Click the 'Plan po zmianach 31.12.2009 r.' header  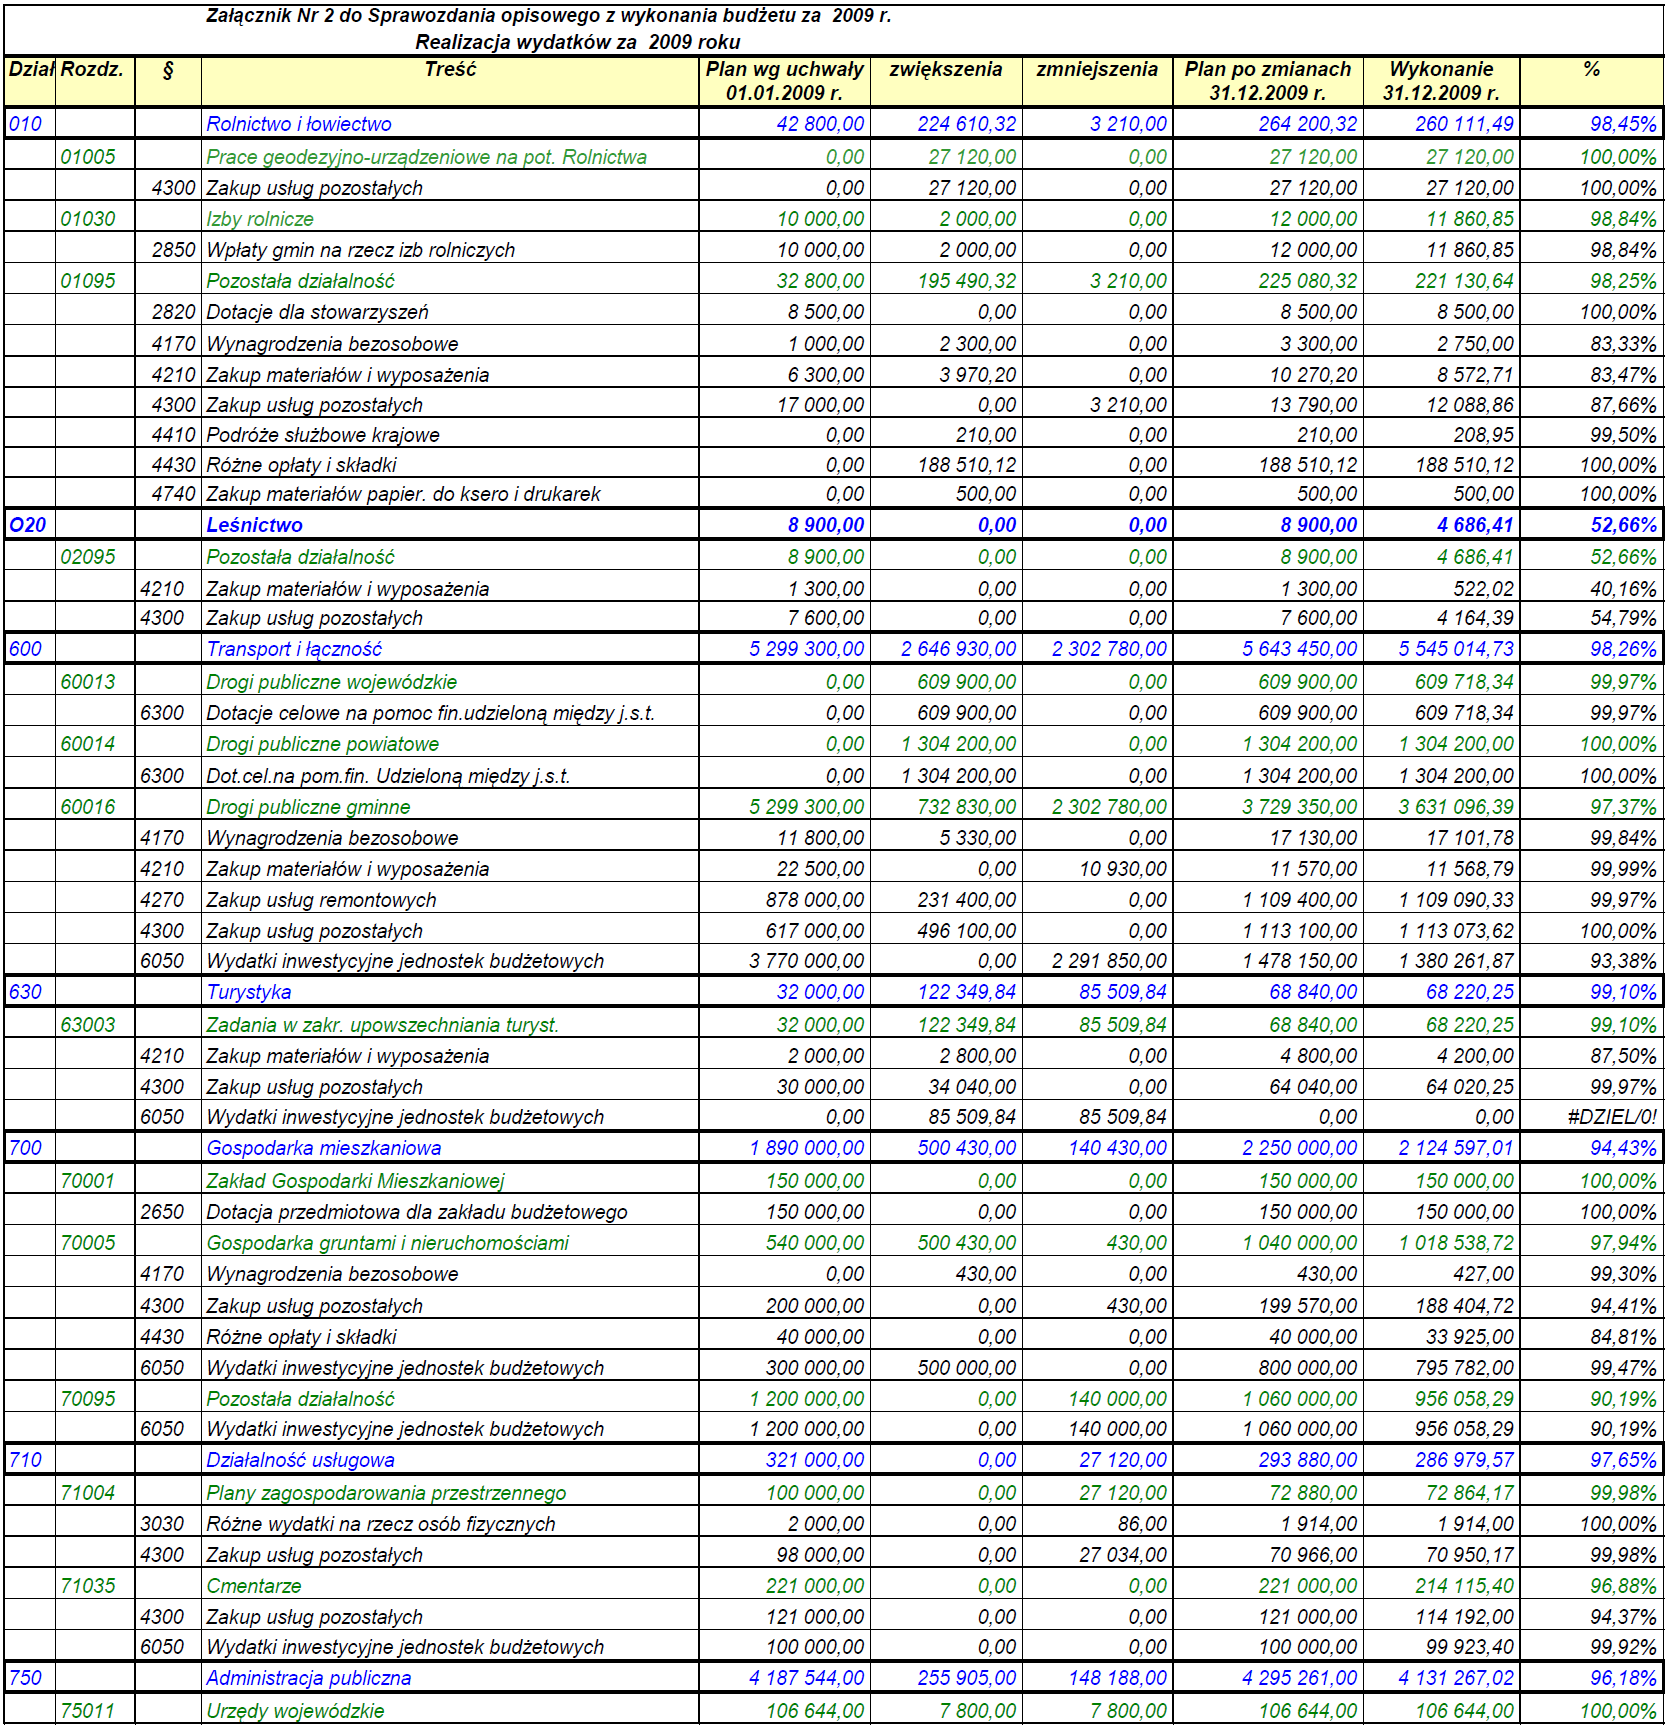[1268, 81]
